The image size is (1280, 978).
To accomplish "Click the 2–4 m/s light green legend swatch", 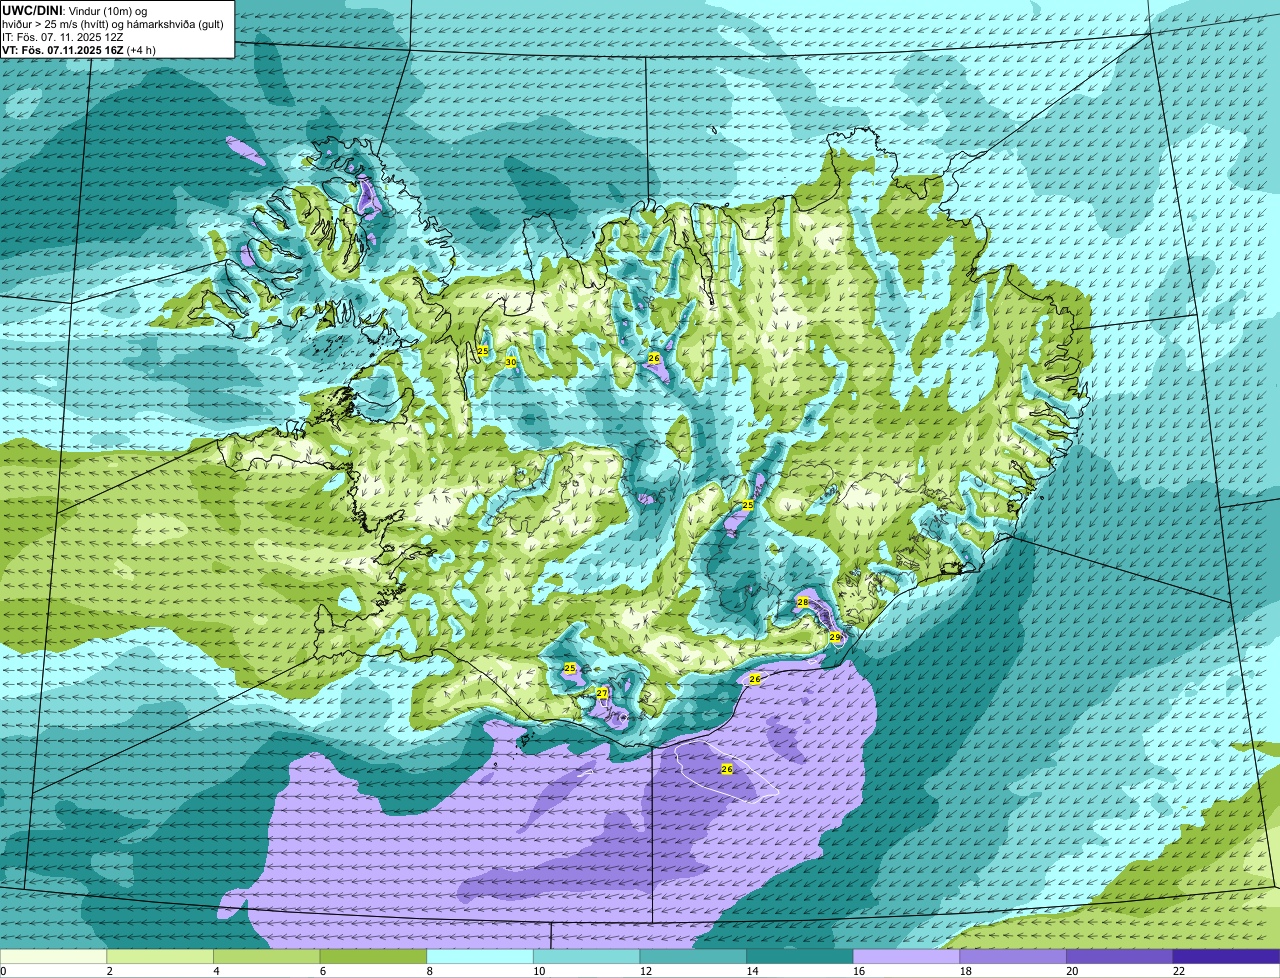I will [x=160, y=957].
